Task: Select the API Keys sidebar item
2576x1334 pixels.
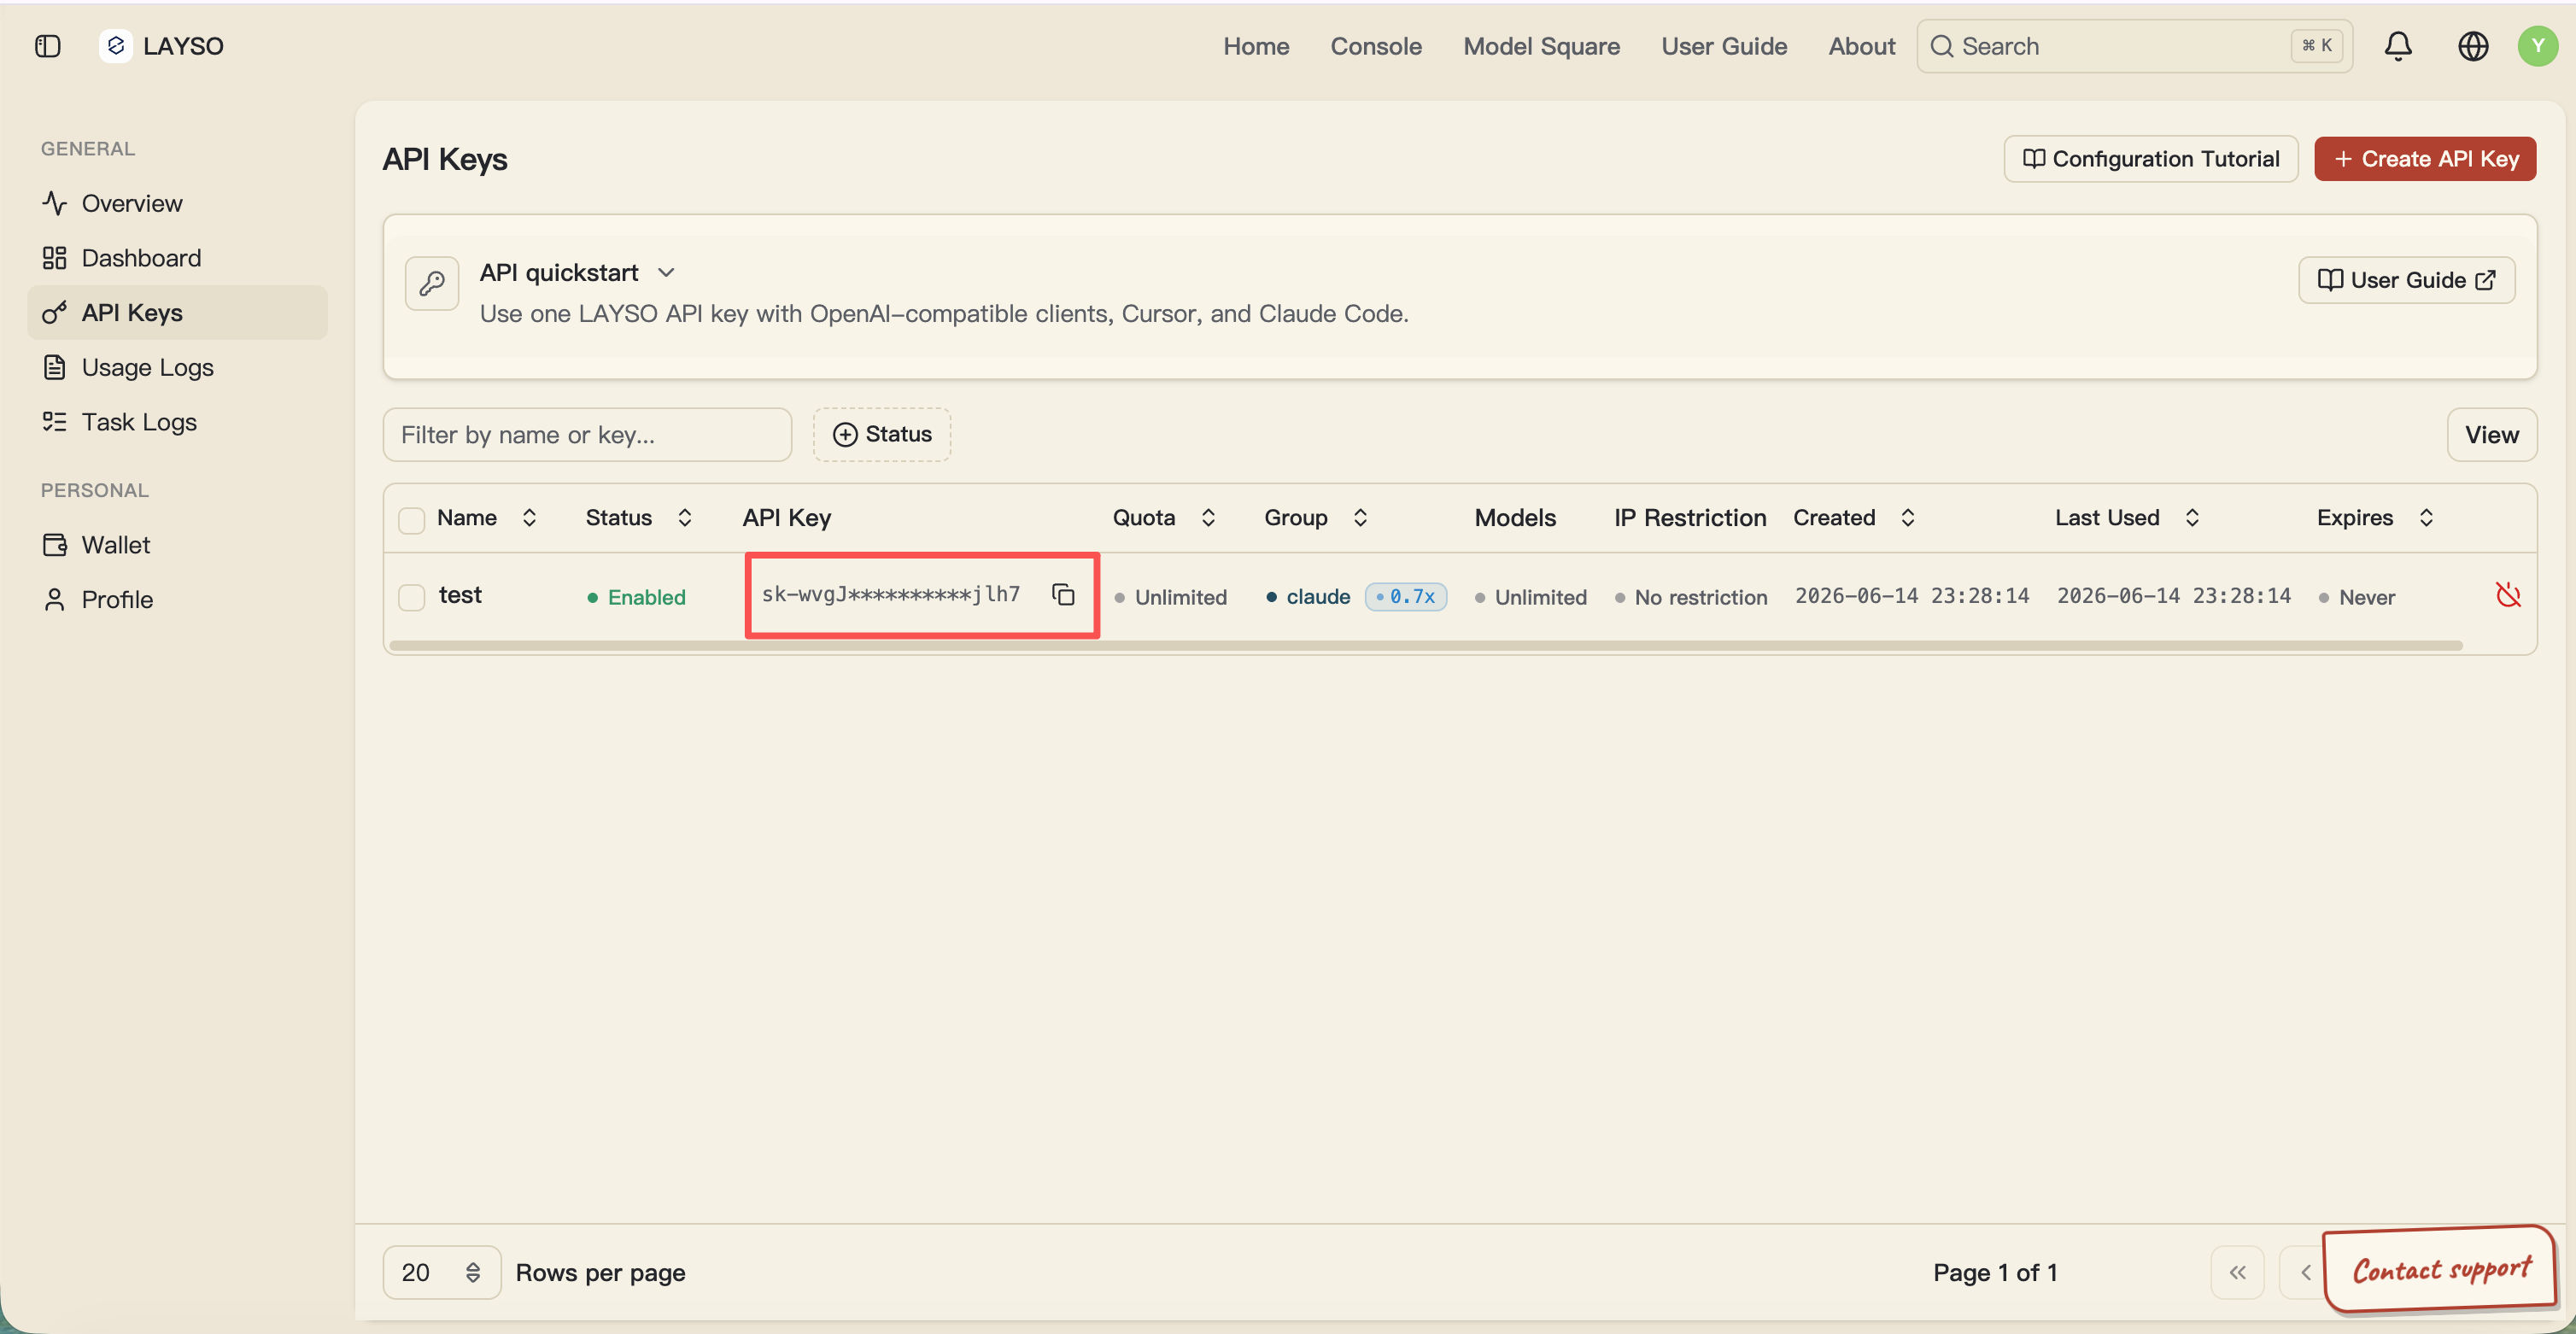Action: pyautogui.click(x=178, y=313)
